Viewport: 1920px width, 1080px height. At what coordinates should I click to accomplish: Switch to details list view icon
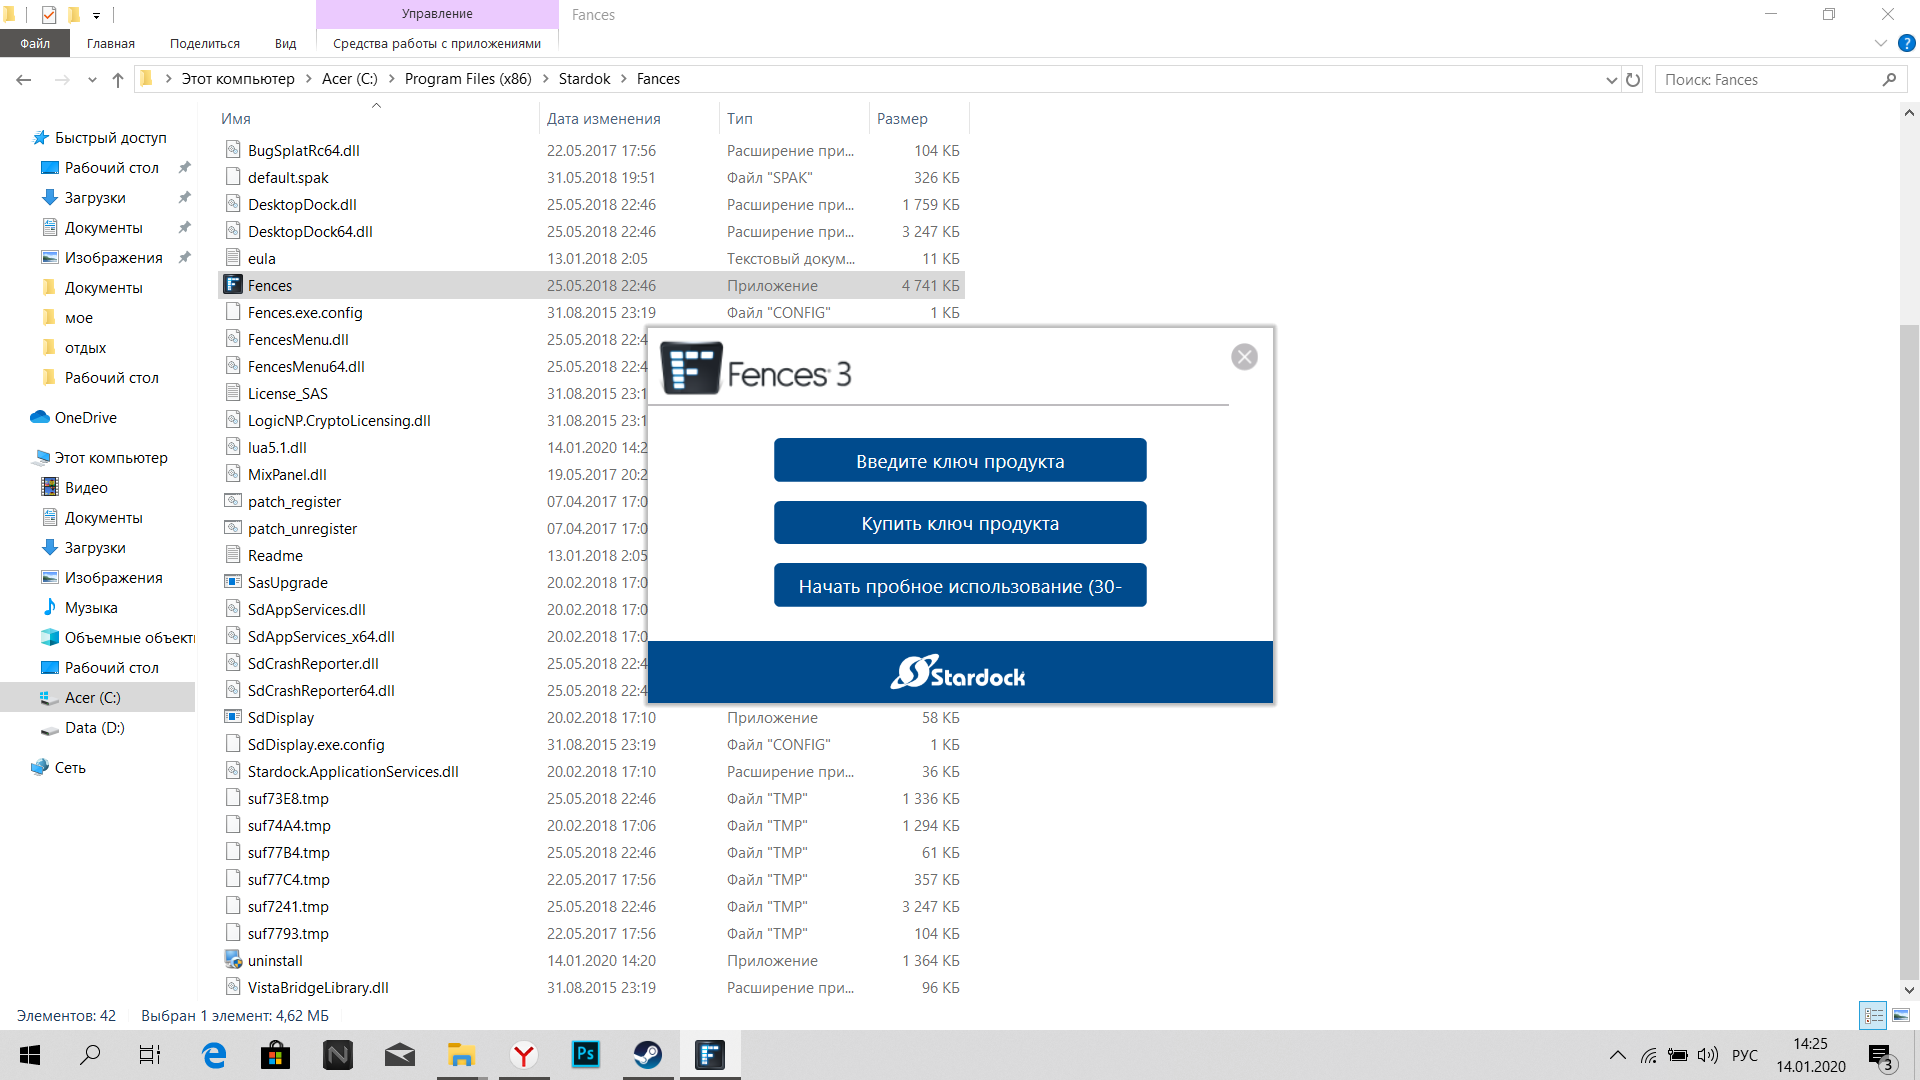[1873, 1015]
